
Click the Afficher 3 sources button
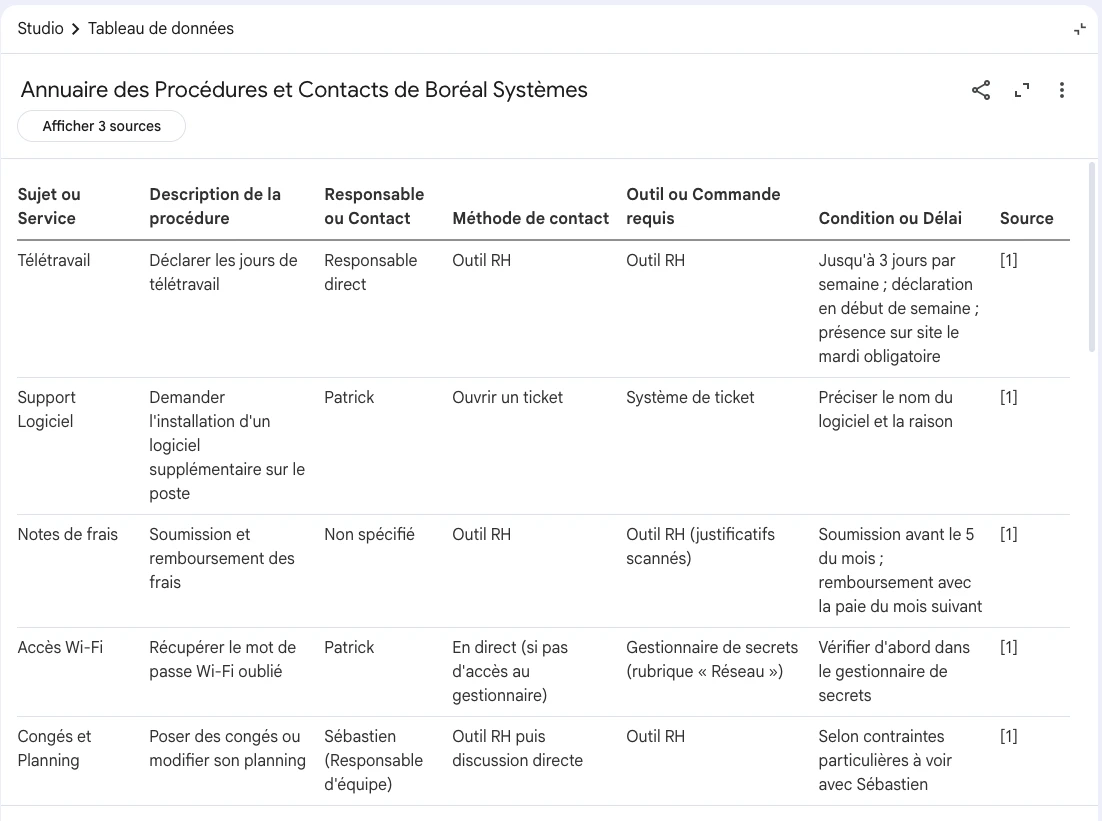101,126
